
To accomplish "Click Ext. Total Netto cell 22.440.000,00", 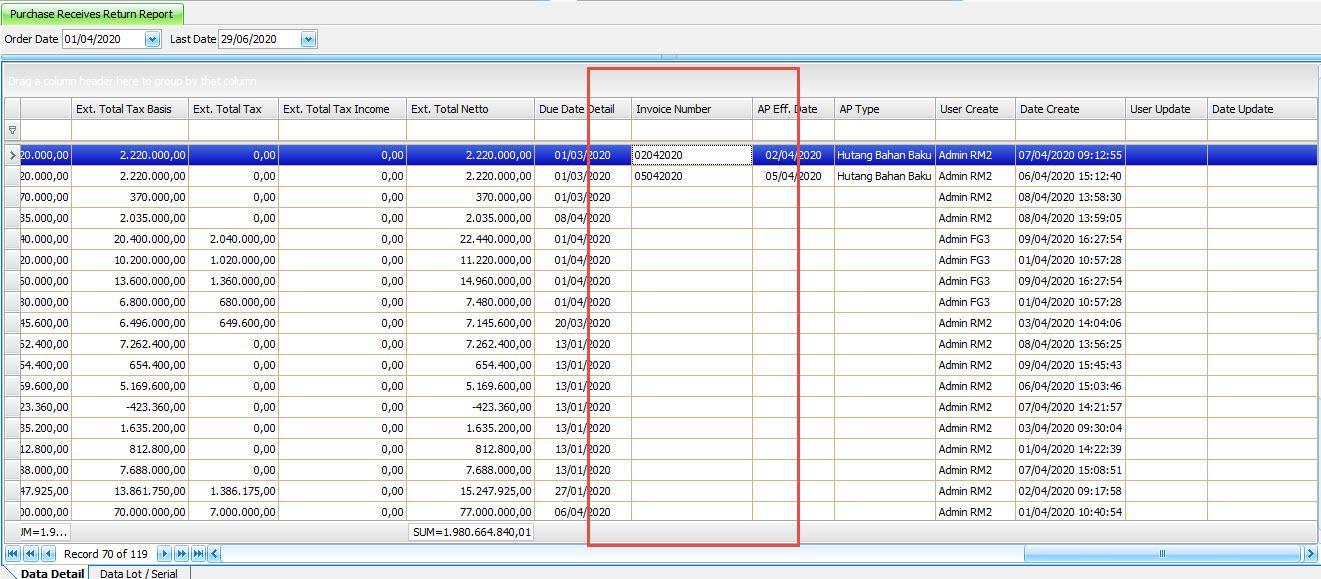I will coord(470,239).
